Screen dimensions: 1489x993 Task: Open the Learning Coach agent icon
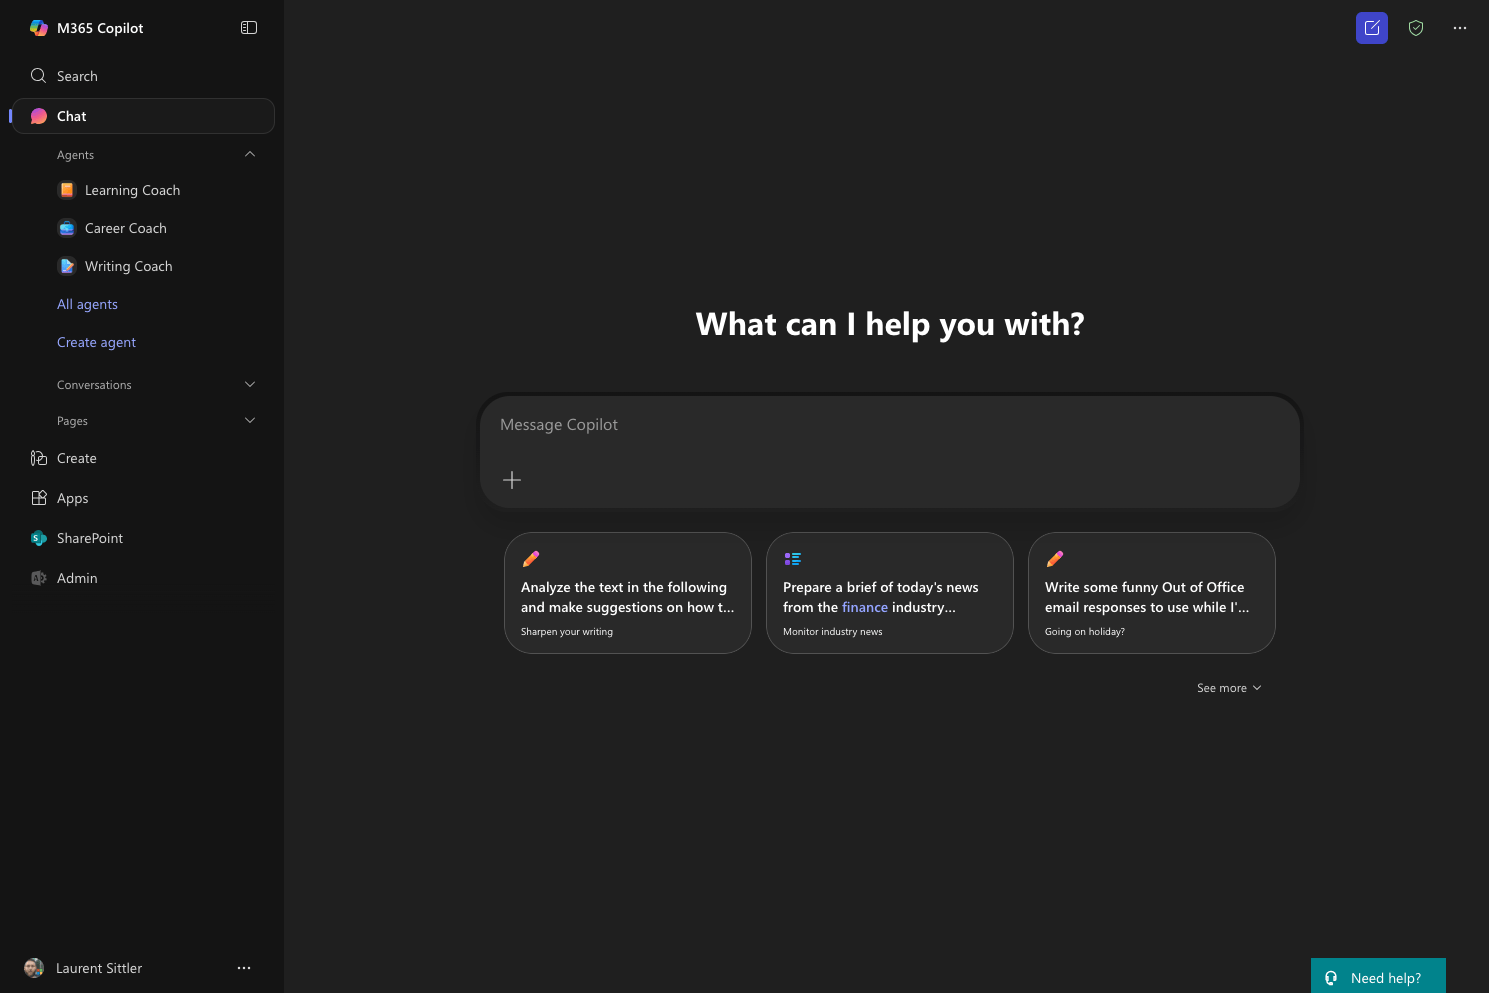coord(67,190)
